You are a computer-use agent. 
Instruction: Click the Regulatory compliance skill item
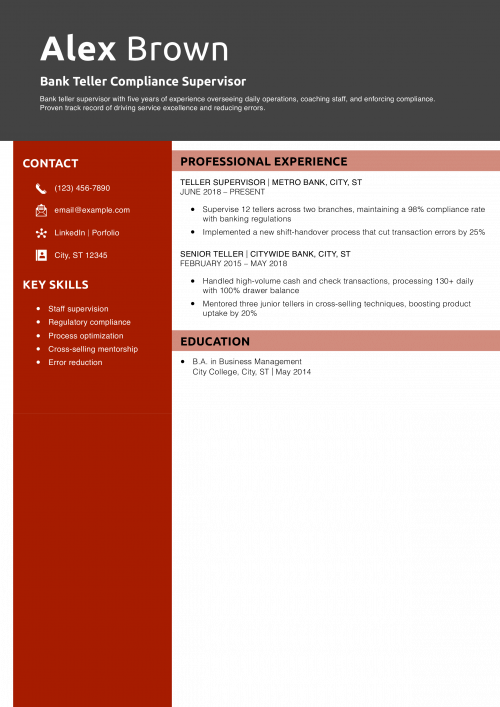point(89,322)
